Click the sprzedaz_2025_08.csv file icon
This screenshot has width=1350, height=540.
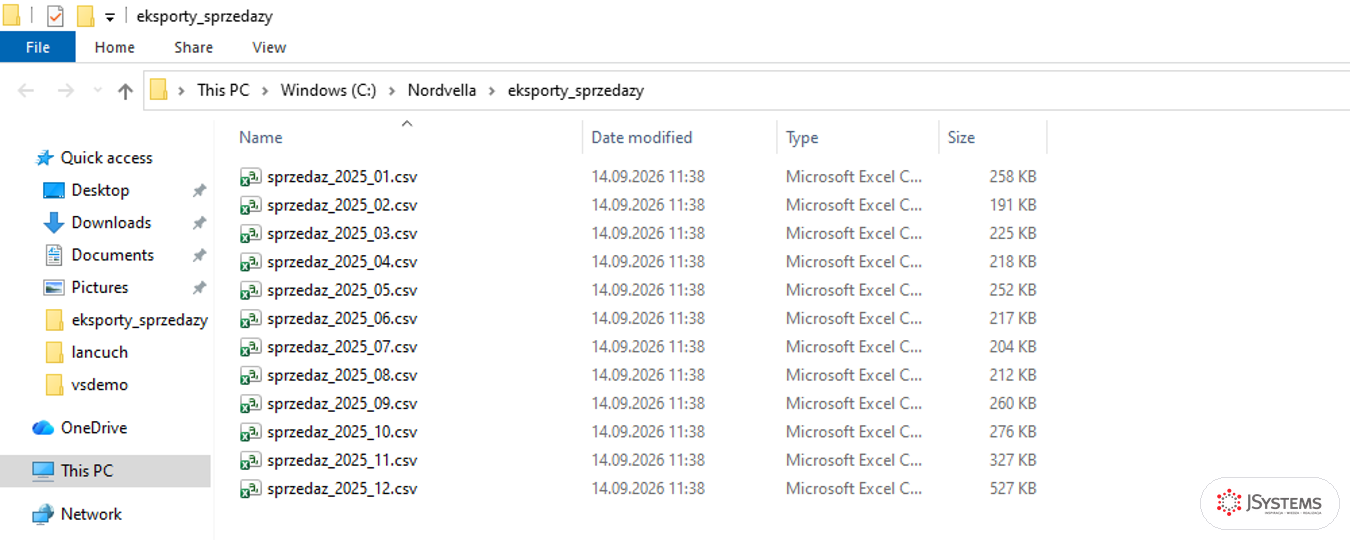click(x=250, y=376)
